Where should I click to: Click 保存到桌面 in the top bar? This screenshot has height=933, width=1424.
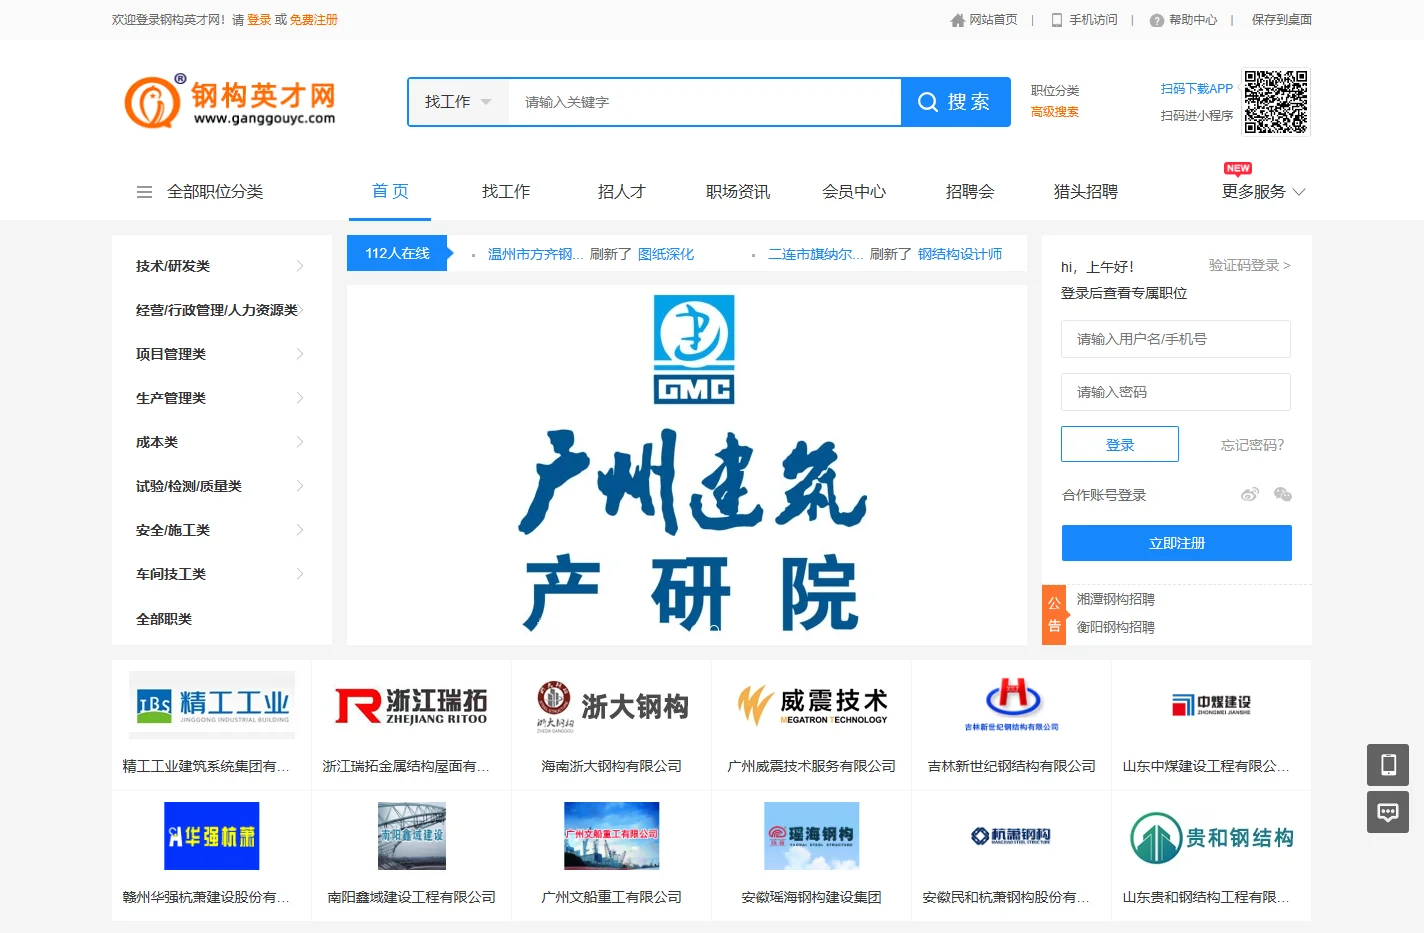(1282, 20)
